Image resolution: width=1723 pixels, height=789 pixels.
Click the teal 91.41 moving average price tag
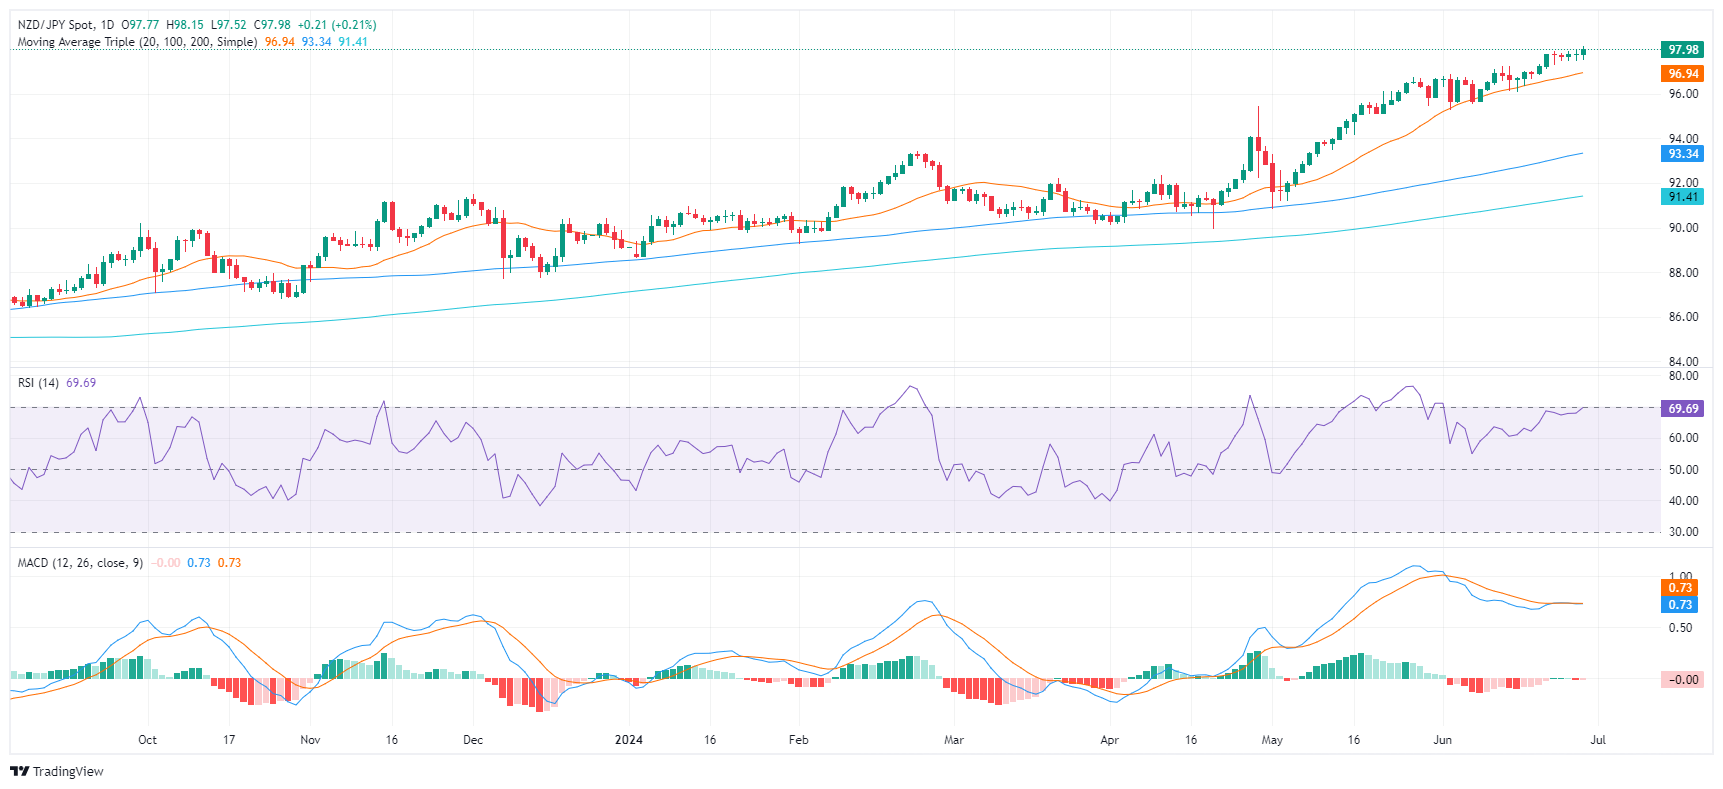point(1682,197)
